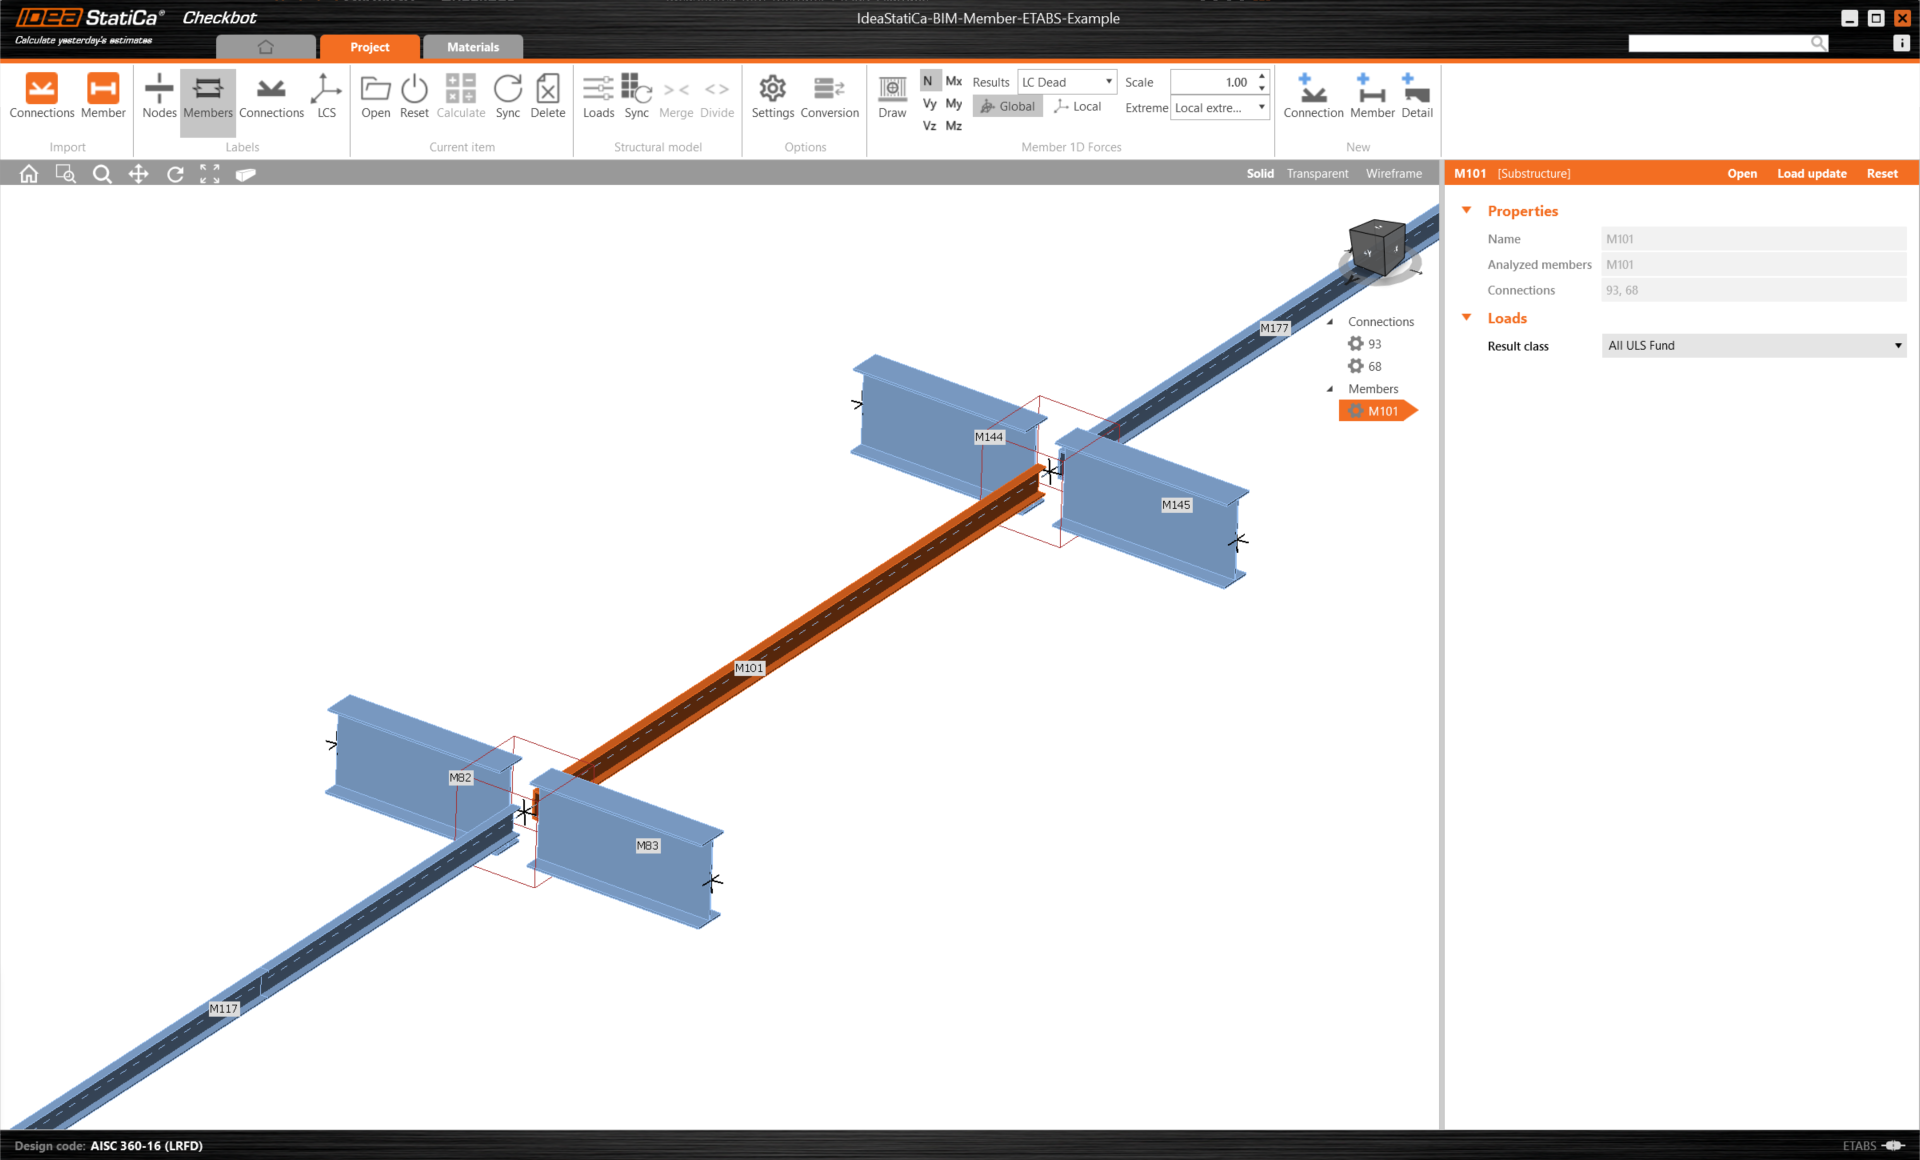Collapse the Properties section
The width and height of the screenshot is (1920, 1160).
(x=1467, y=211)
